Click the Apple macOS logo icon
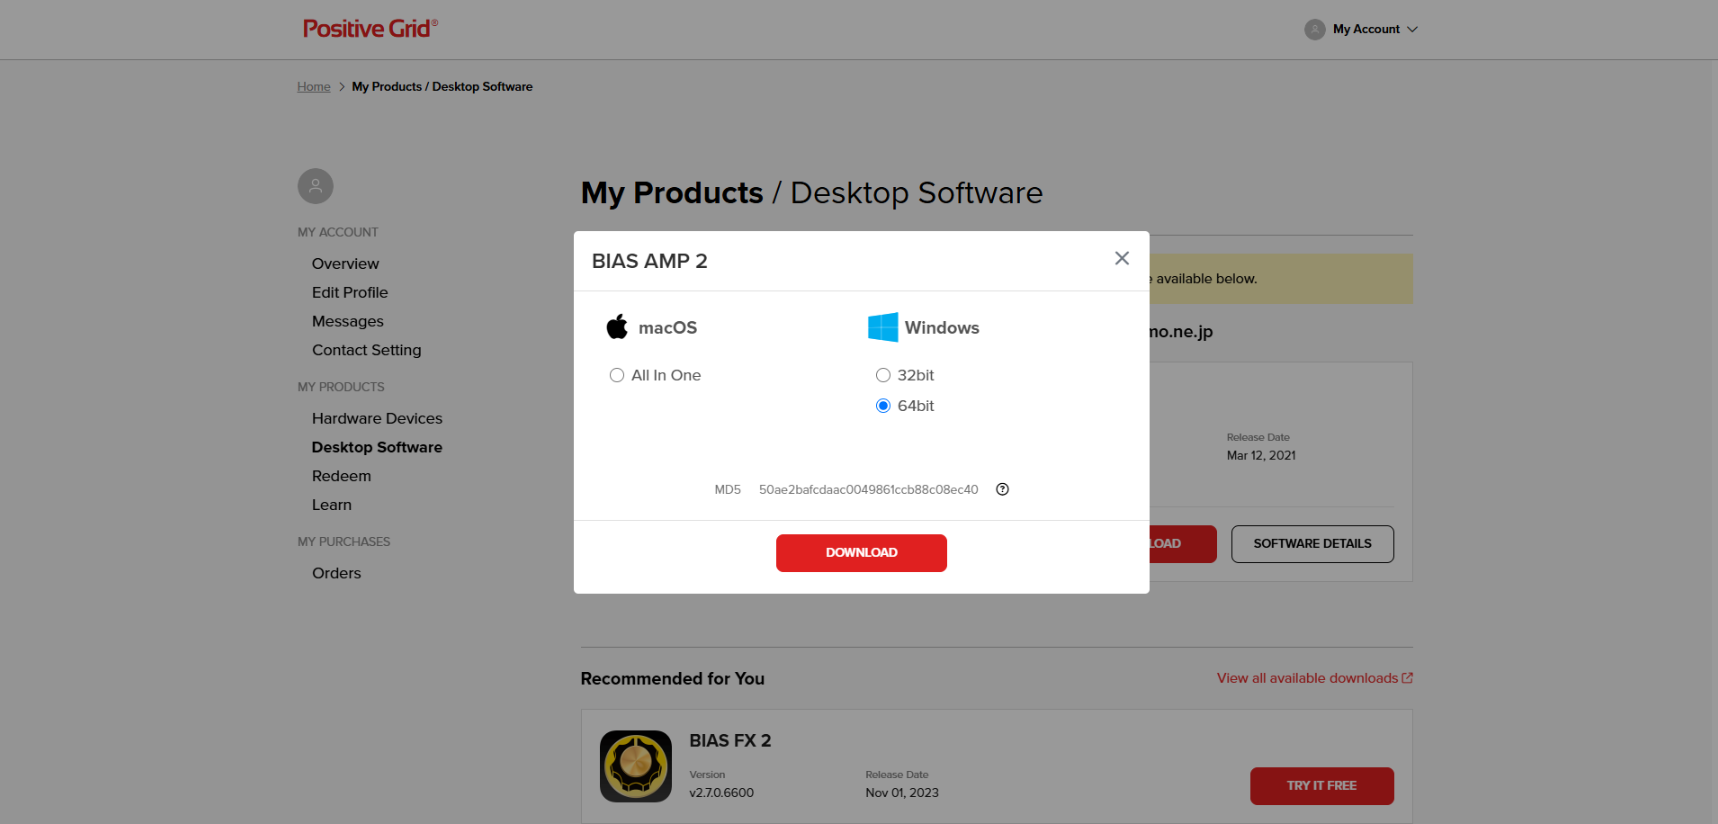This screenshot has height=824, width=1718. tap(617, 327)
